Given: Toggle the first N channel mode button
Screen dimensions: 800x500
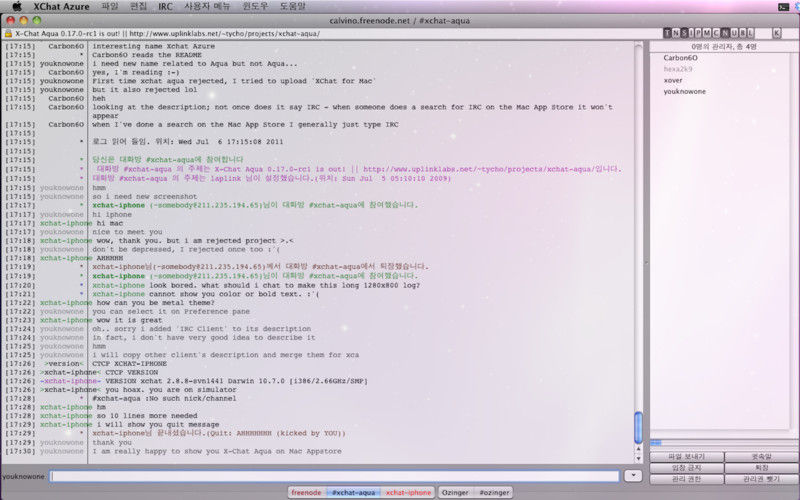Looking at the screenshot, I should point(676,33).
